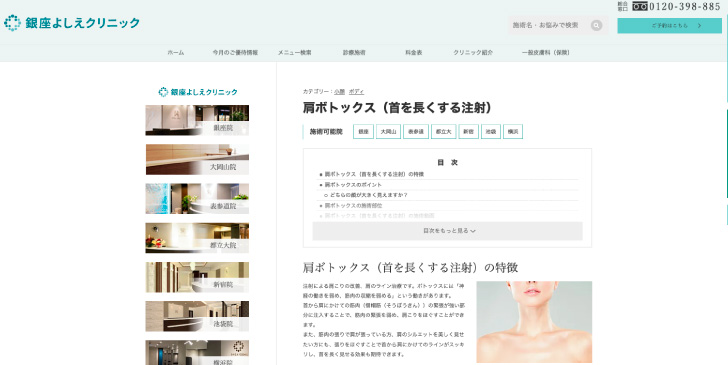
Task: Click the Ginza Yoshie Clinic header logo
Action: (x=72, y=23)
